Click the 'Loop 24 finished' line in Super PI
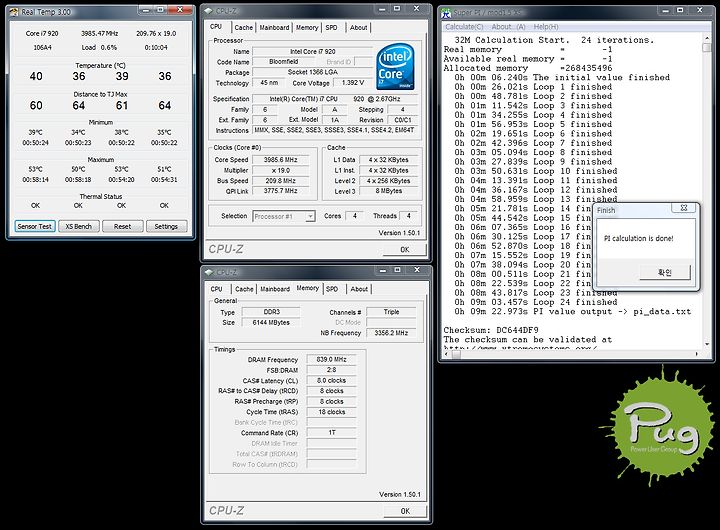Viewport: 720px width, 530px height. 536,302
